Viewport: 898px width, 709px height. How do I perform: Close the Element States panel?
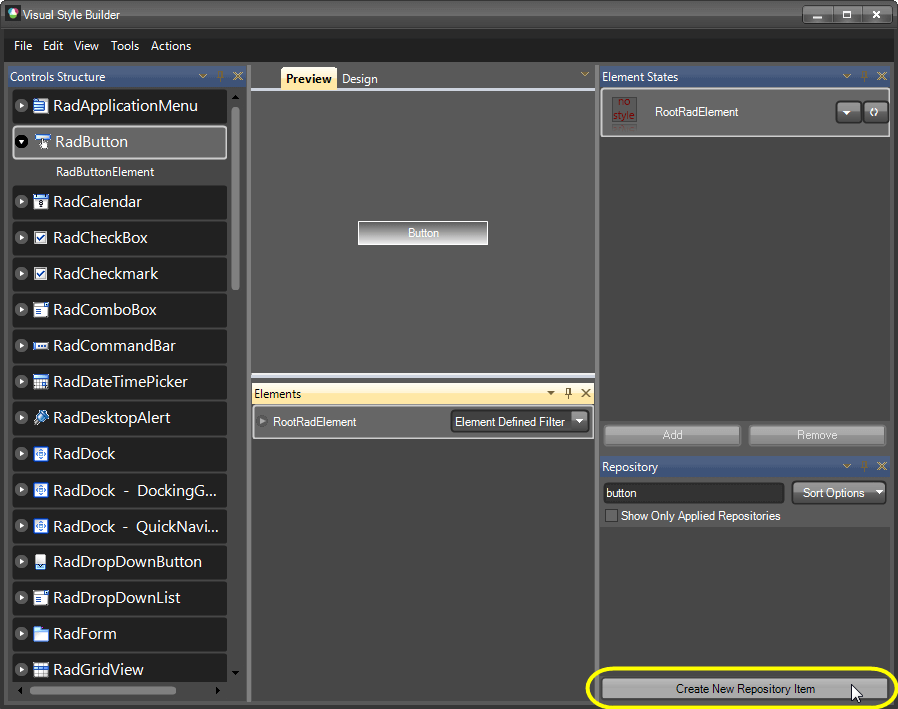click(882, 76)
